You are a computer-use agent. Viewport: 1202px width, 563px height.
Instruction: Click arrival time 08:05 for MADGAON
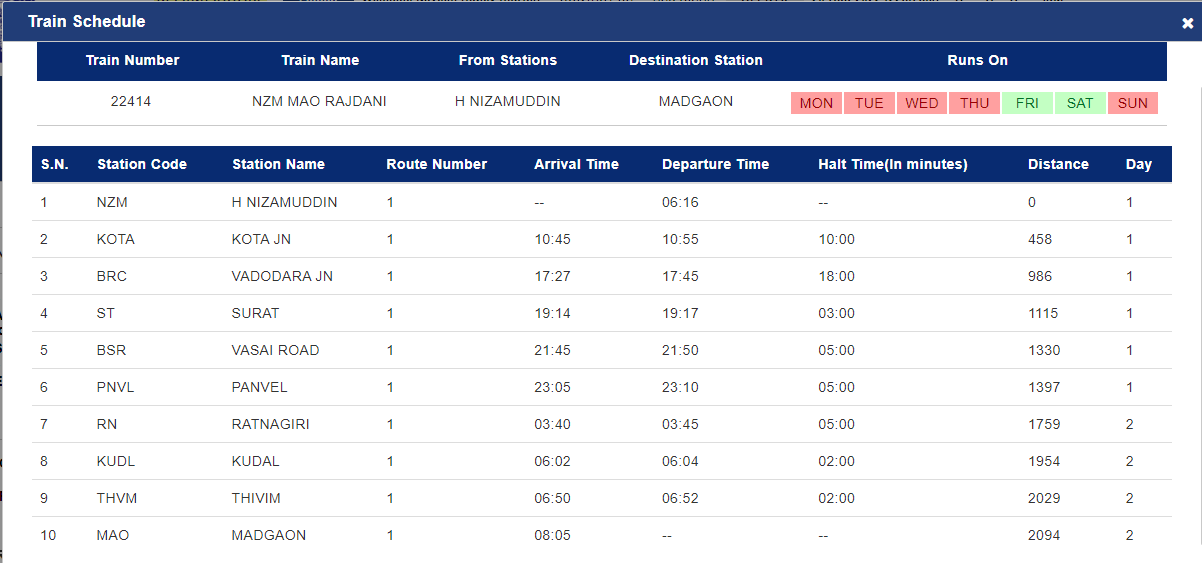coord(552,535)
